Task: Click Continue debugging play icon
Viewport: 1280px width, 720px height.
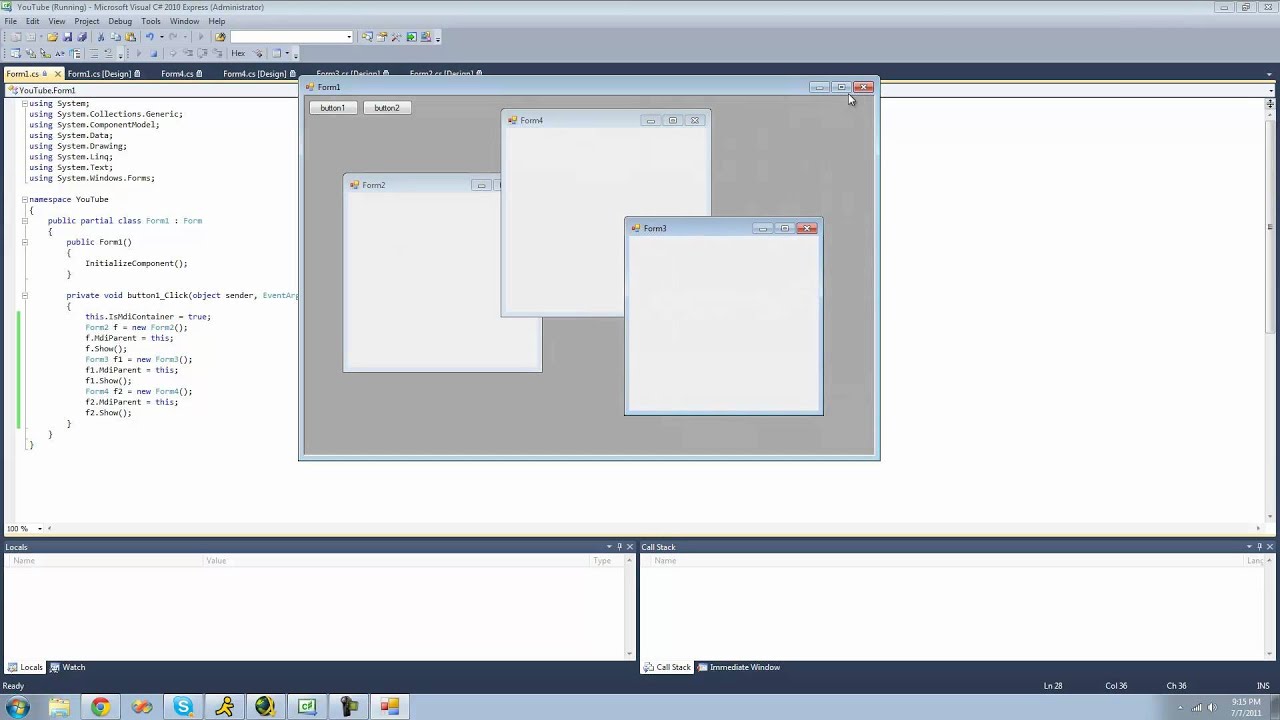Action: click(139, 53)
